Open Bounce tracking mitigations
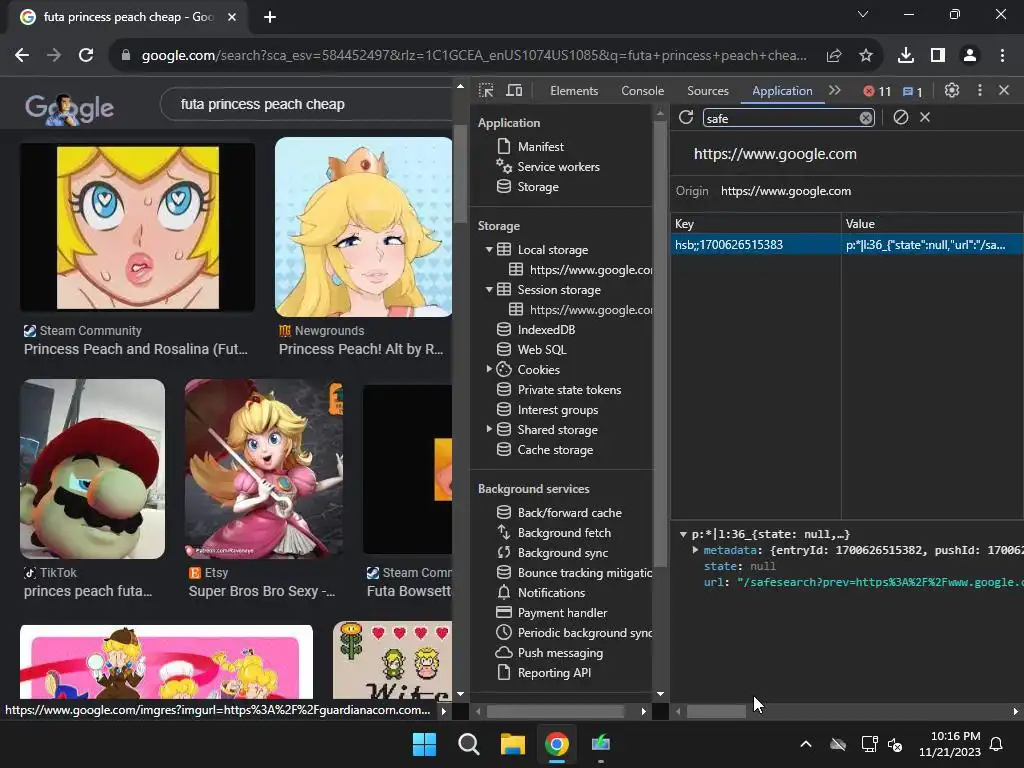Image resolution: width=1024 pixels, height=768 pixels. (x=584, y=573)
